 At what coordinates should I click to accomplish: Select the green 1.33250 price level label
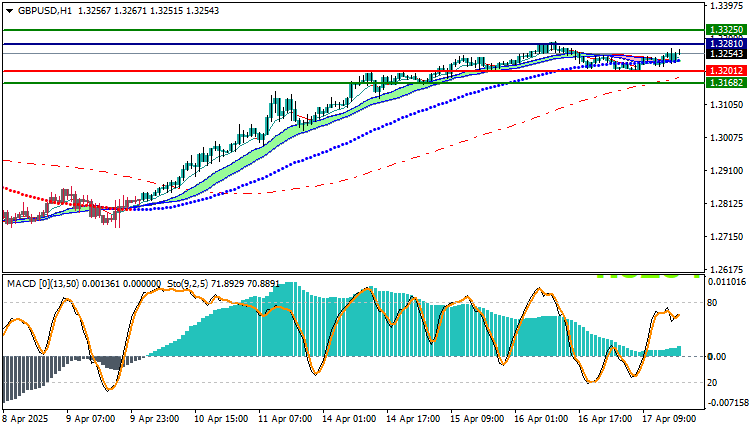[x=726, y=30]
